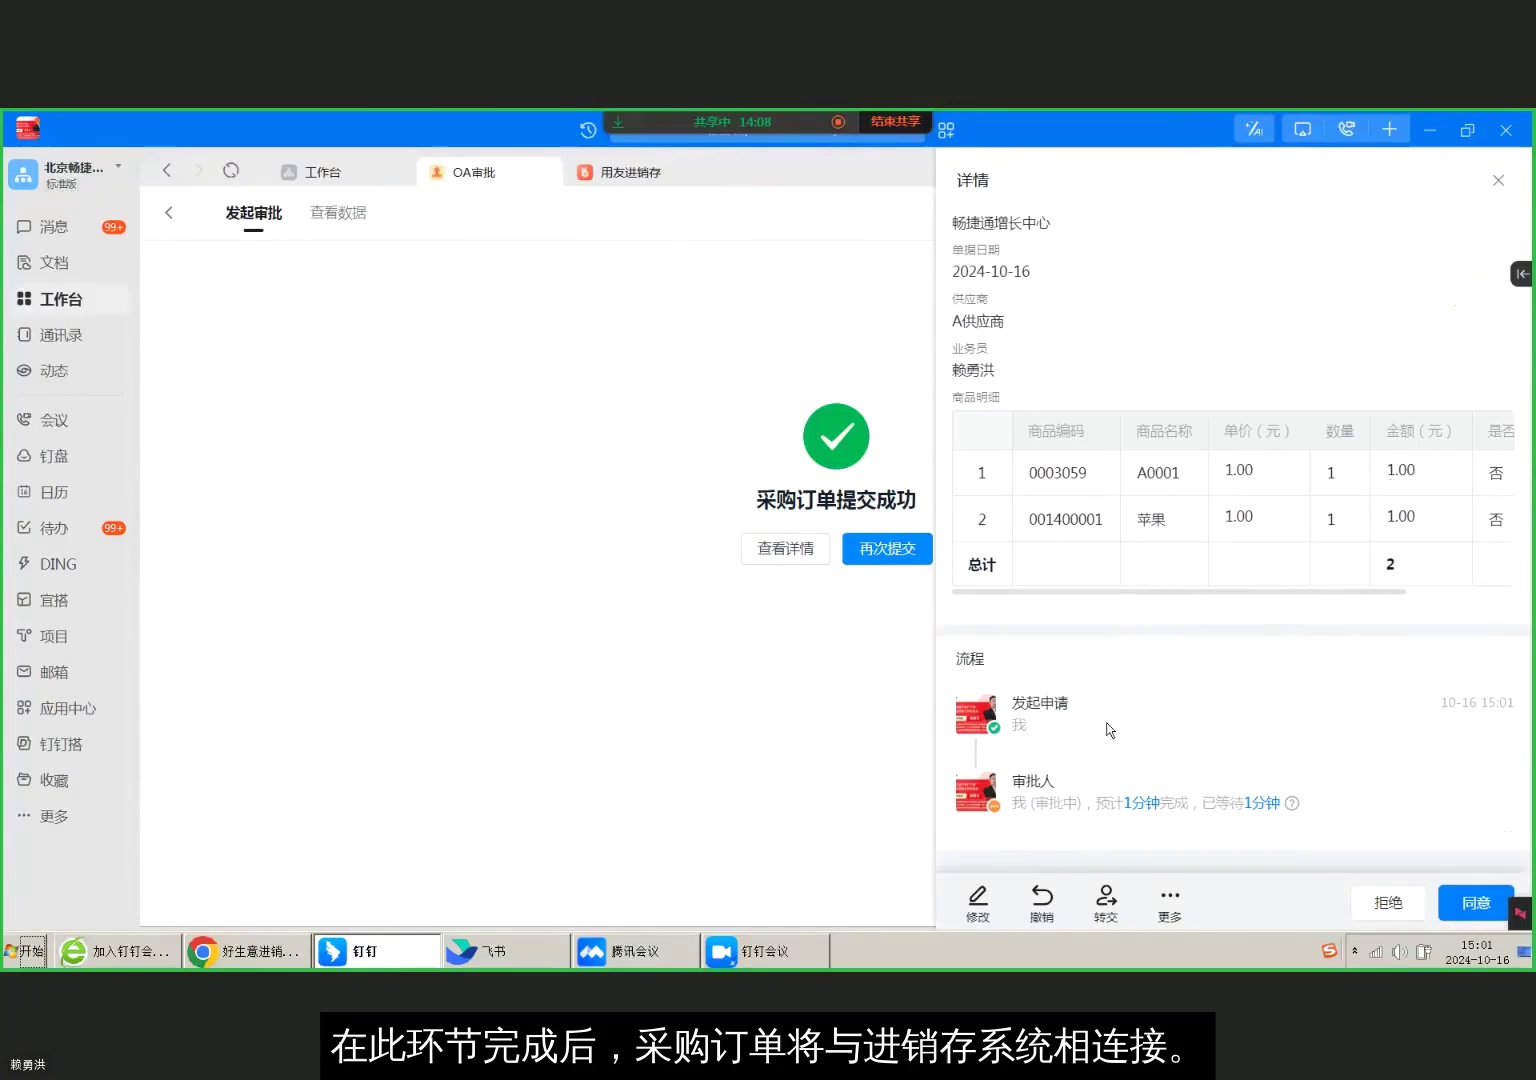
Task: Open the 应用中心 app center
Action: [x=66, y=708]
